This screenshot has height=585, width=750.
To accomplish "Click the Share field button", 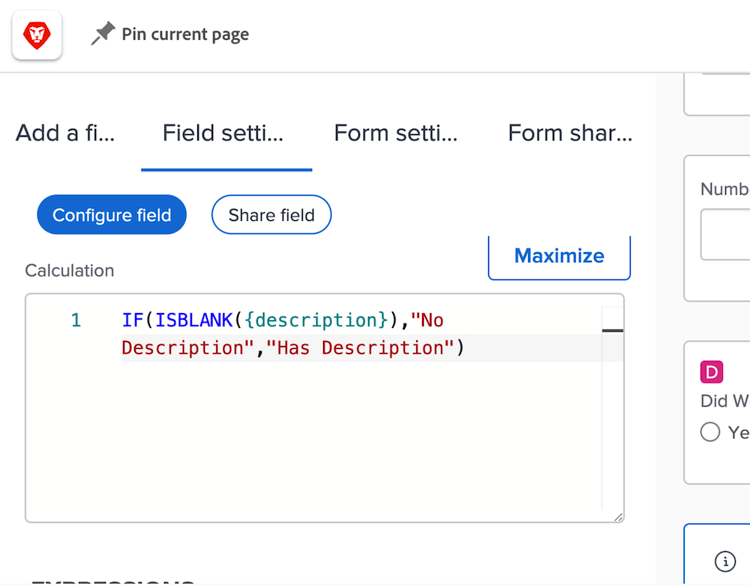I will tap(271, 215).
